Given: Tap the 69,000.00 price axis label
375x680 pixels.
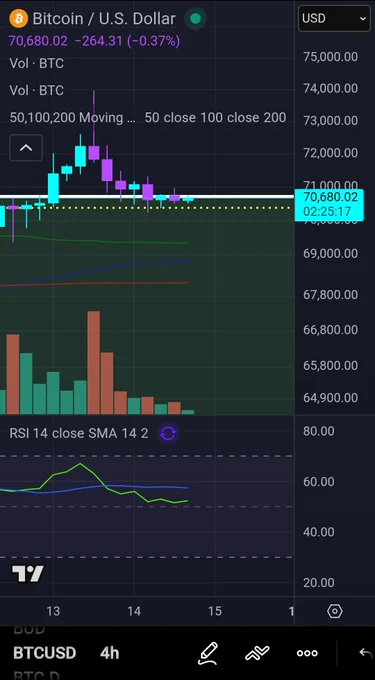Looking at the screenshot, I should pos(331,253).
